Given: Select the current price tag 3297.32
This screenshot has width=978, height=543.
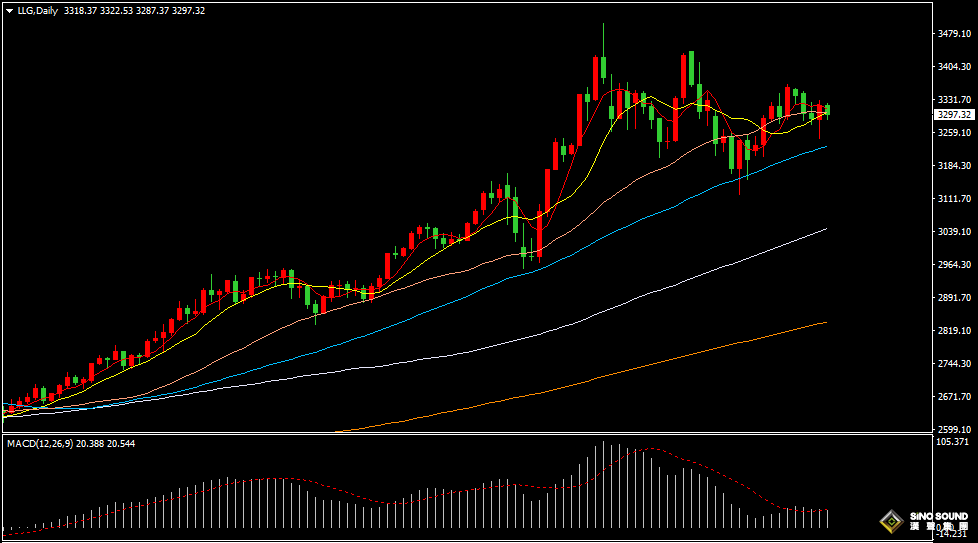Looking at the screenshot, I should tap(954, 115).
